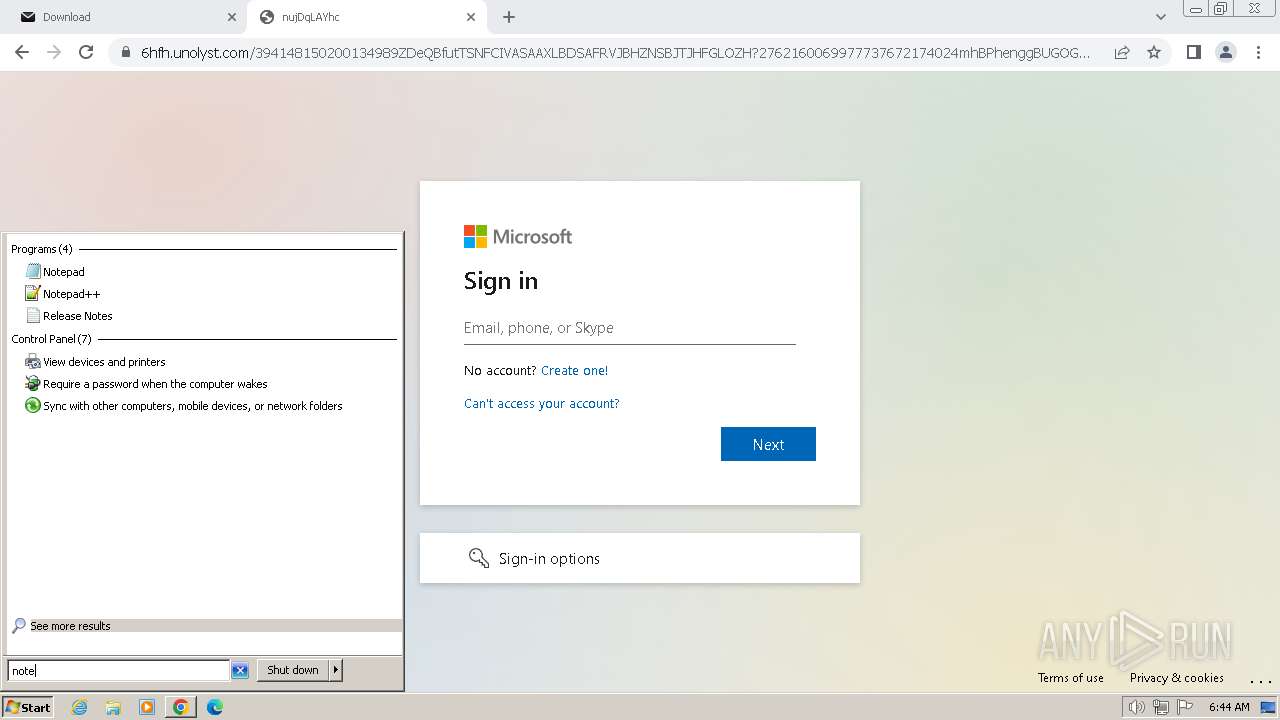
Task: Toggle the browser side panel
Action: [x=1193, y=52]
